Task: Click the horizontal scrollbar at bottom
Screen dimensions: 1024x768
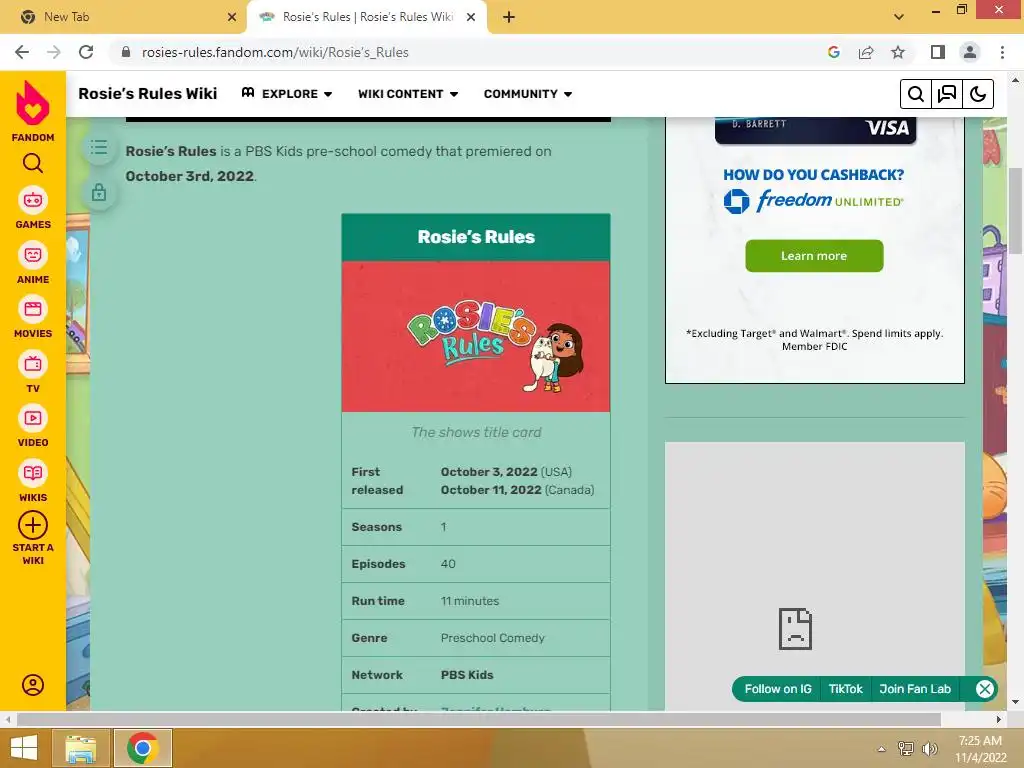Action: pyautogui.click(x=479, y=720)
